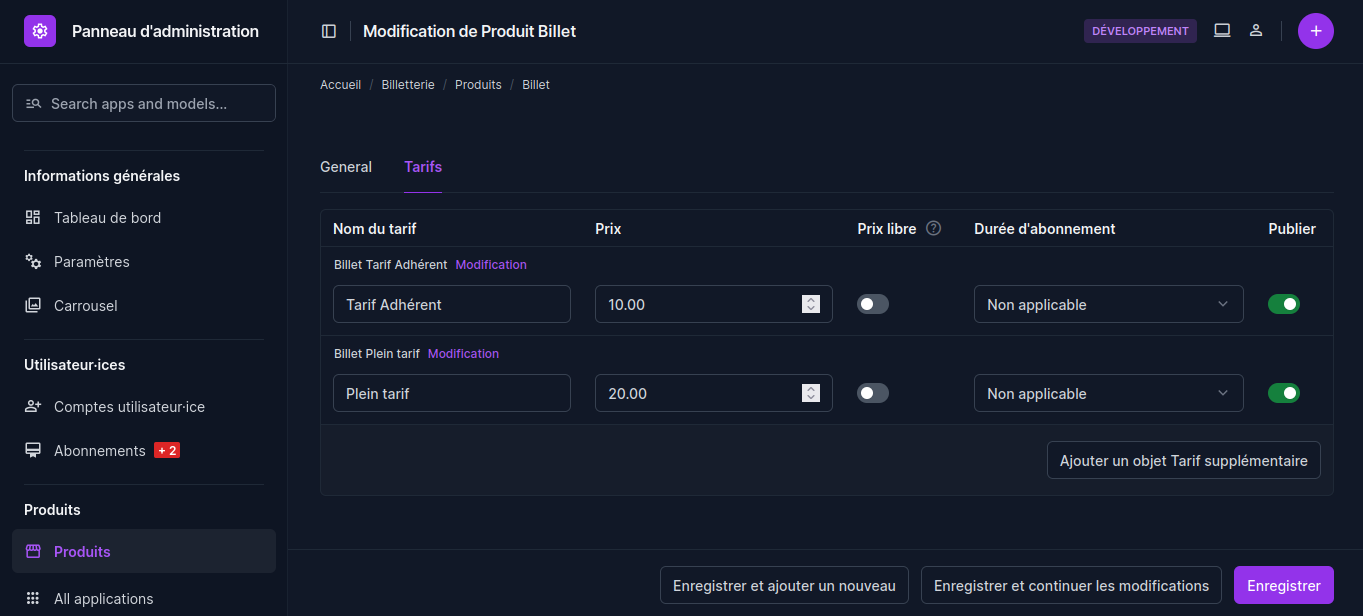Click the monitor theme icon in header
This screenshot has width=1363, height=616.
pyautogui.click(x=1222, y=31)
